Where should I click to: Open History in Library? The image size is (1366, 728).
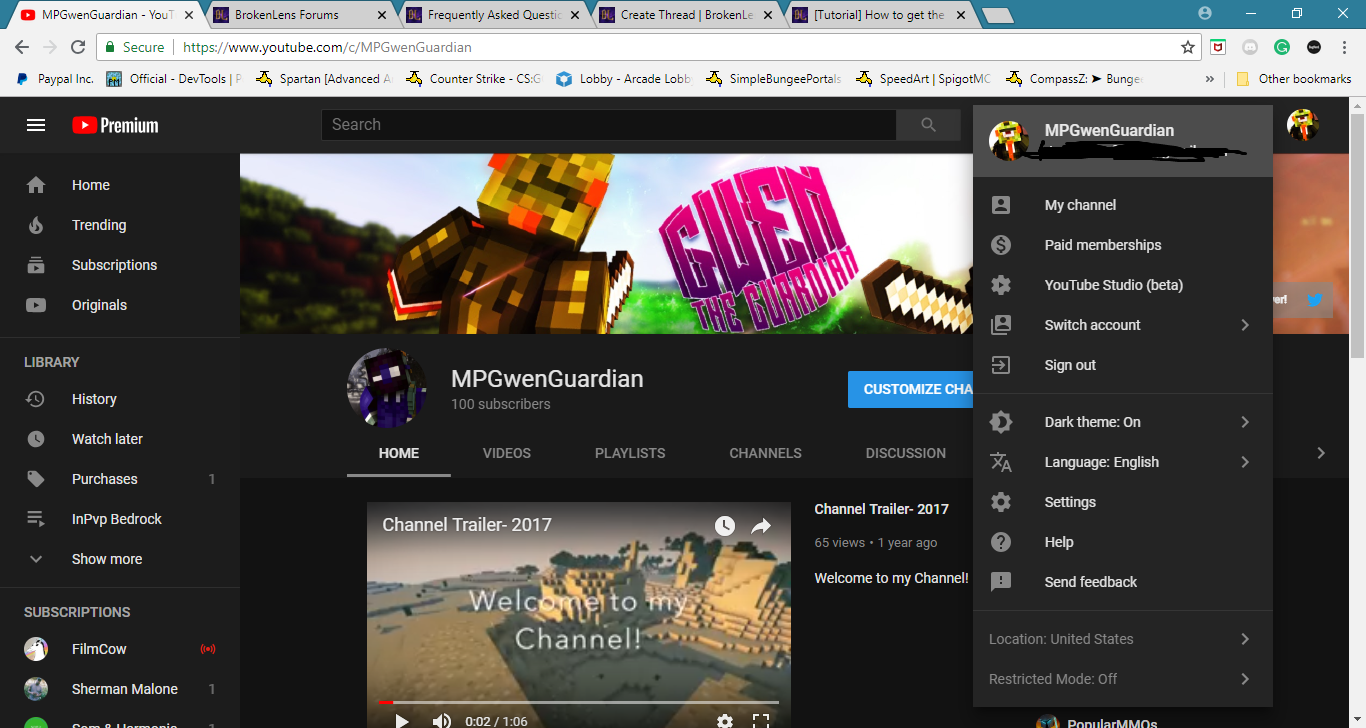click(x=120, y=399)
